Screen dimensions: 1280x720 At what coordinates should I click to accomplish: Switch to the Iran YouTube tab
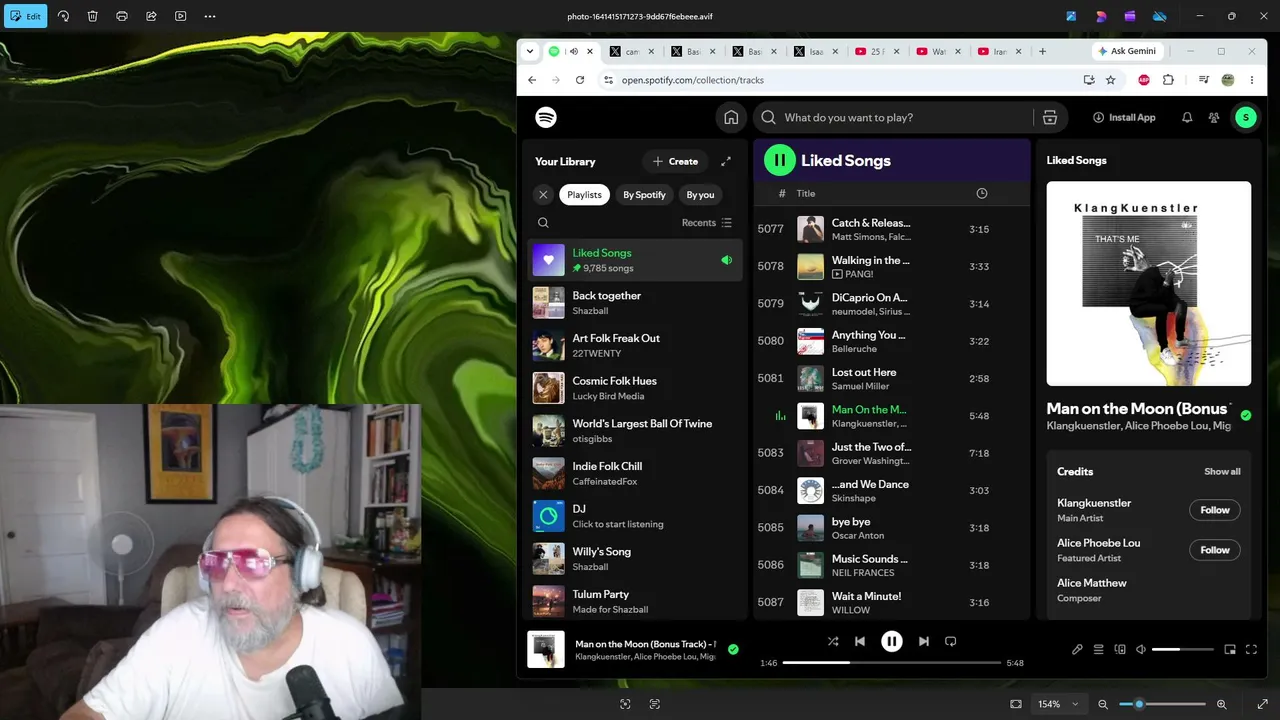tap(999, 51)
